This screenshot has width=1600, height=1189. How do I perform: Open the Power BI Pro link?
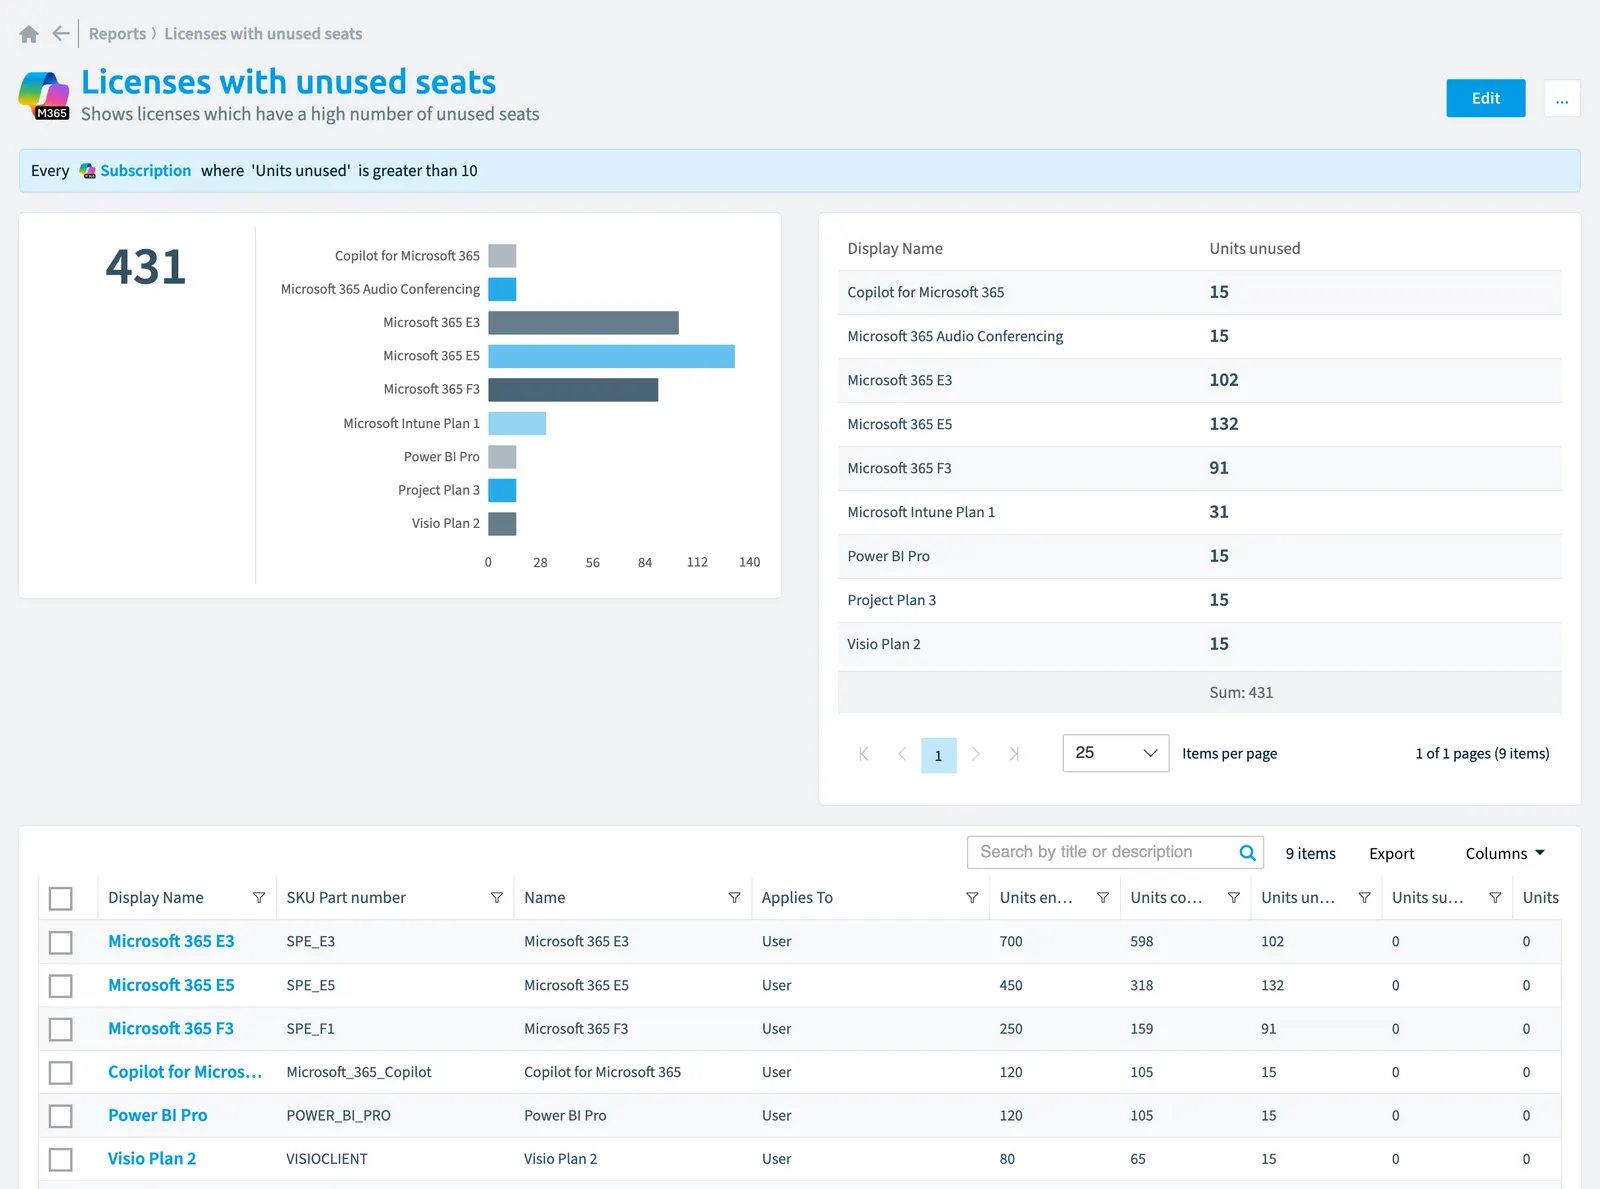(x=158, y=1115)
